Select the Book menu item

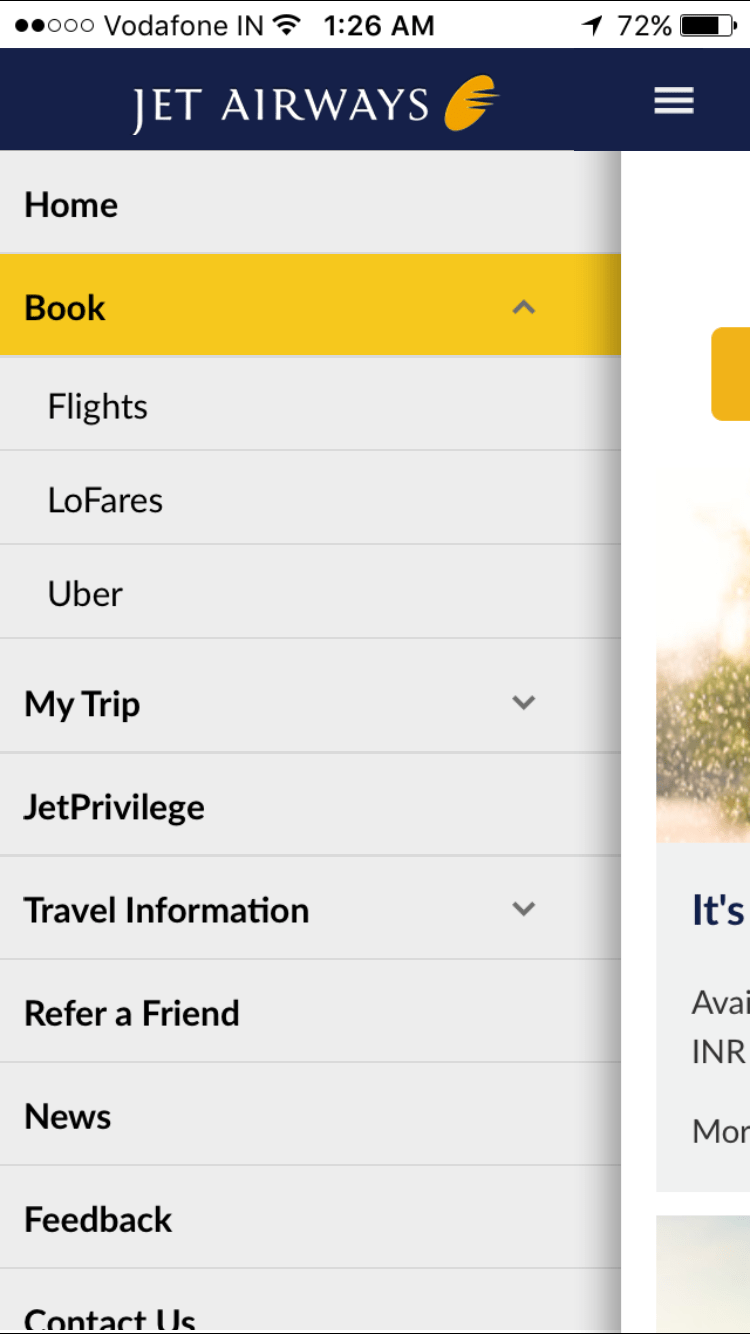tap(64, 307)
